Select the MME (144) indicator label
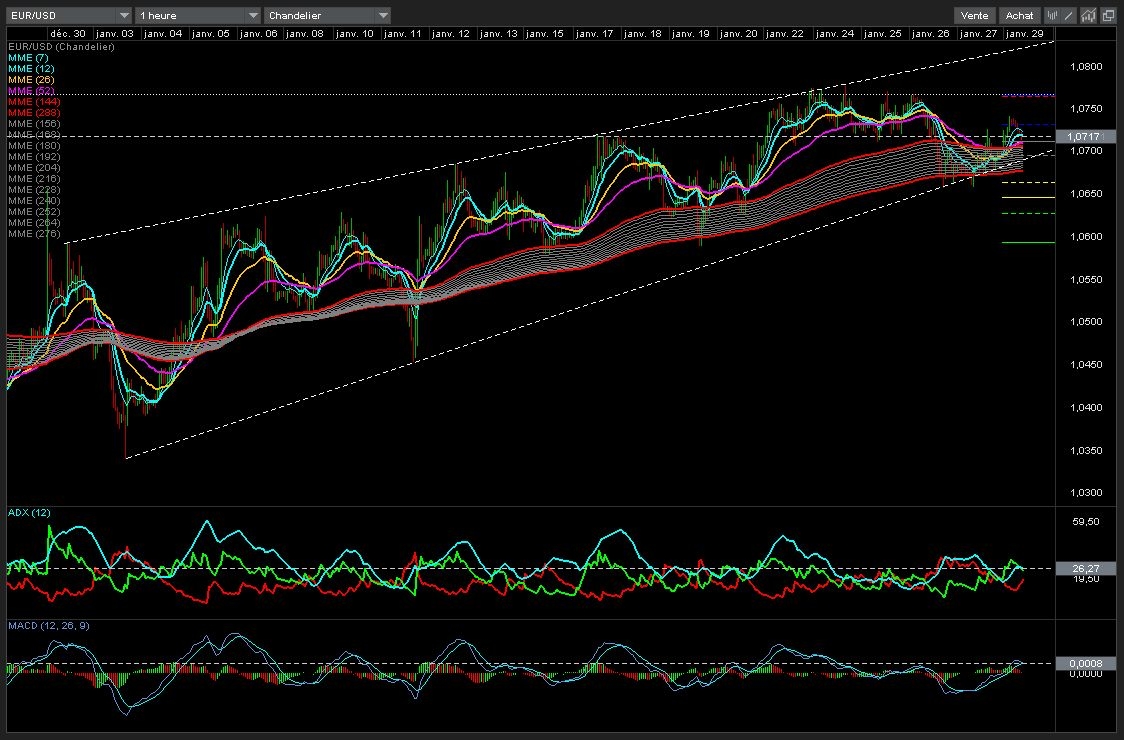The height and width of the screenshot is (740, 1124). click(34, 102)
